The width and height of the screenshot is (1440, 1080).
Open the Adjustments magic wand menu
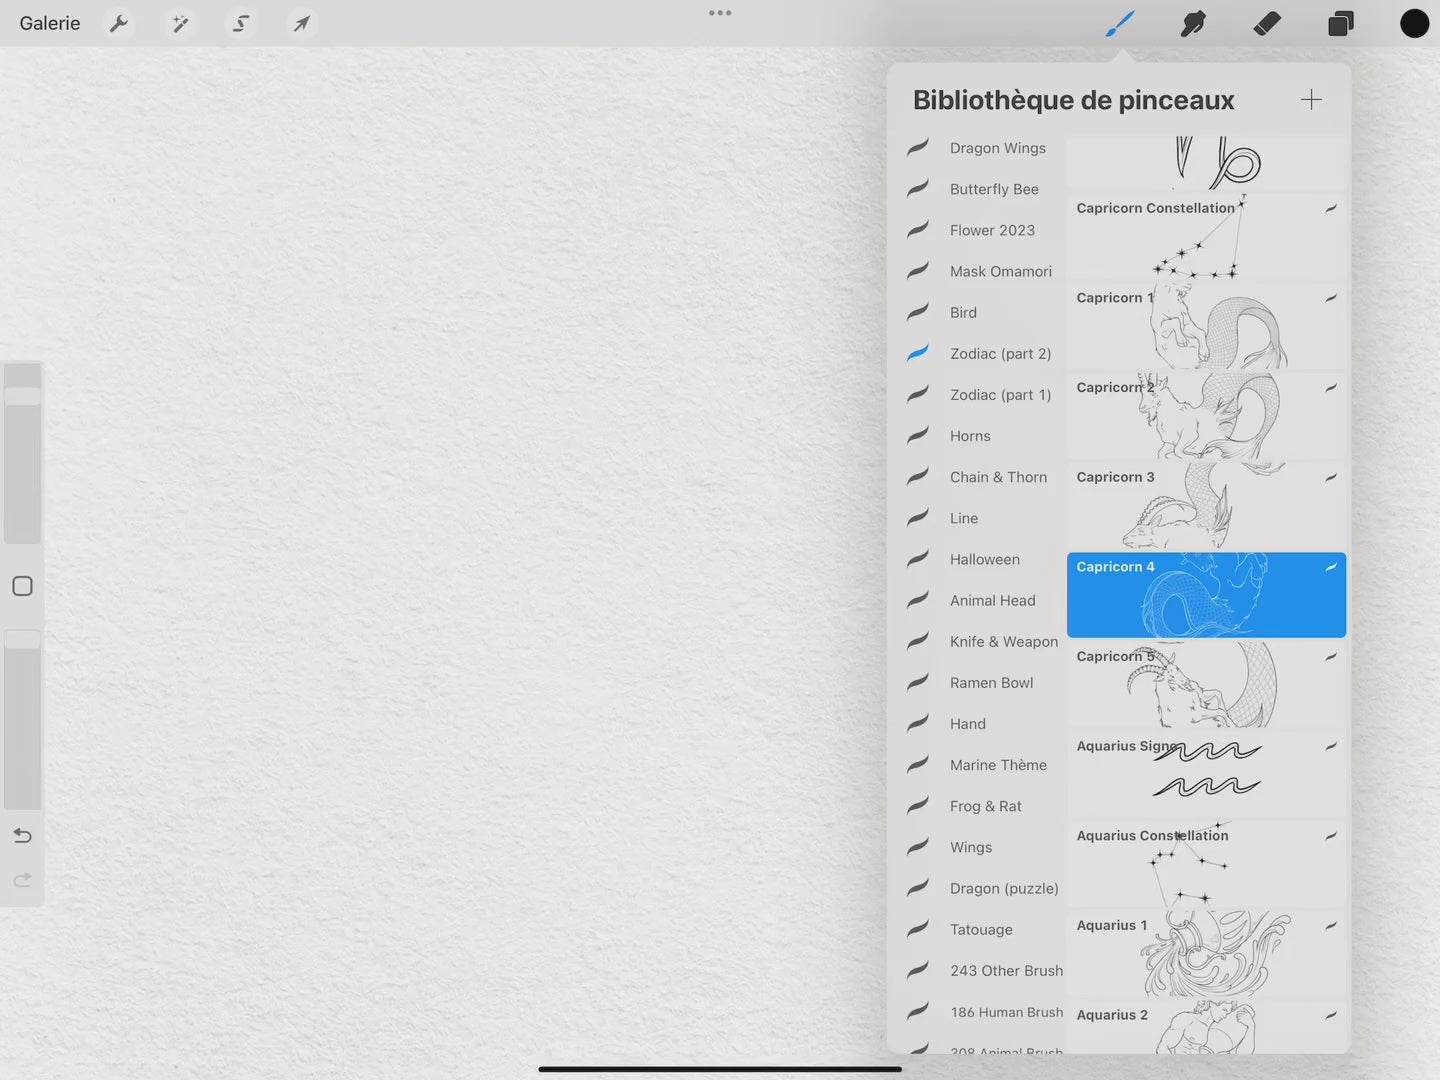pyautogui.click(x=180, y=23)
